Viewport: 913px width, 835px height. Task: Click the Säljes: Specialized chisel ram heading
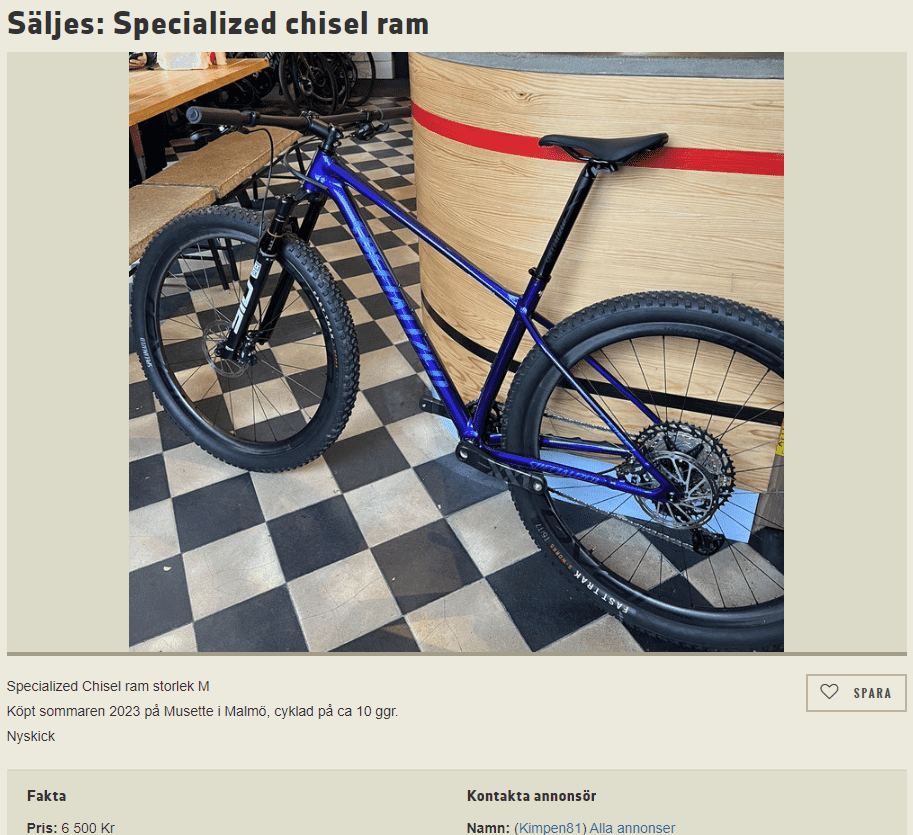(218, 24)
